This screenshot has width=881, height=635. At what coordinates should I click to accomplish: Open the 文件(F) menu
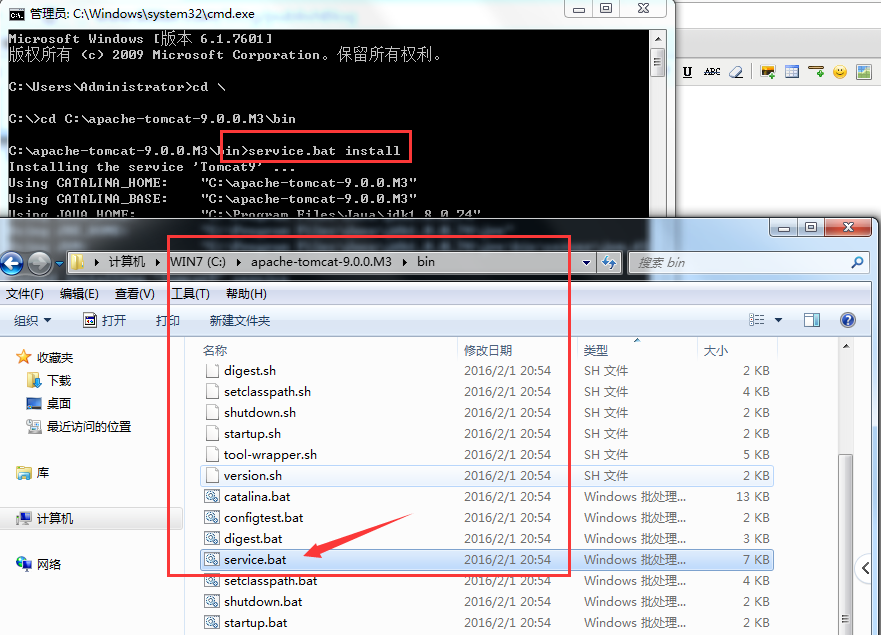(x=25, y=294)
